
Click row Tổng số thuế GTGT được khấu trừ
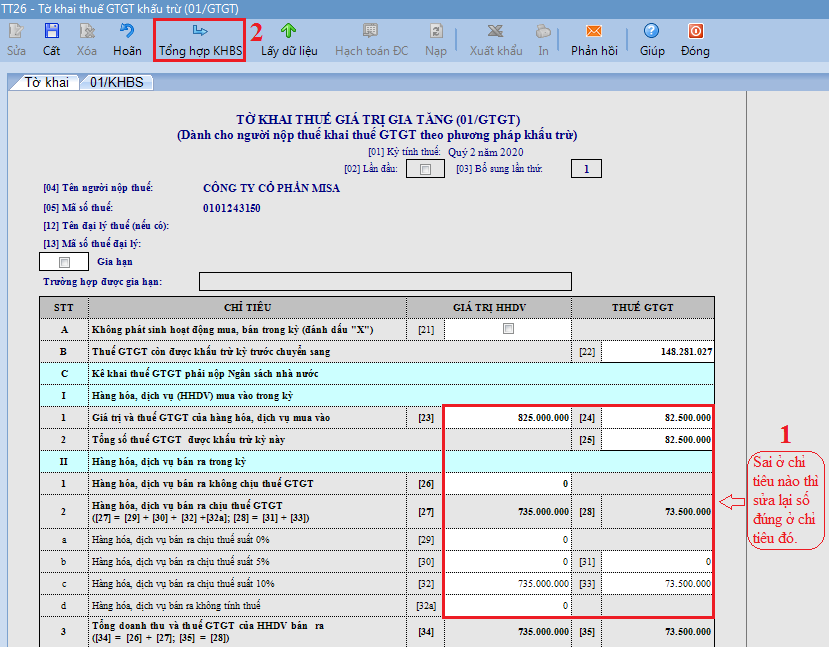[x=377, y=440]
